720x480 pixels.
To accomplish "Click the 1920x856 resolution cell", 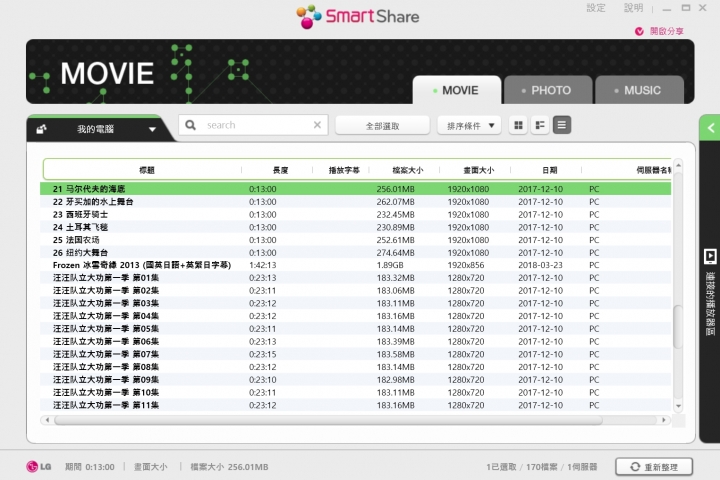I will 466,265.
